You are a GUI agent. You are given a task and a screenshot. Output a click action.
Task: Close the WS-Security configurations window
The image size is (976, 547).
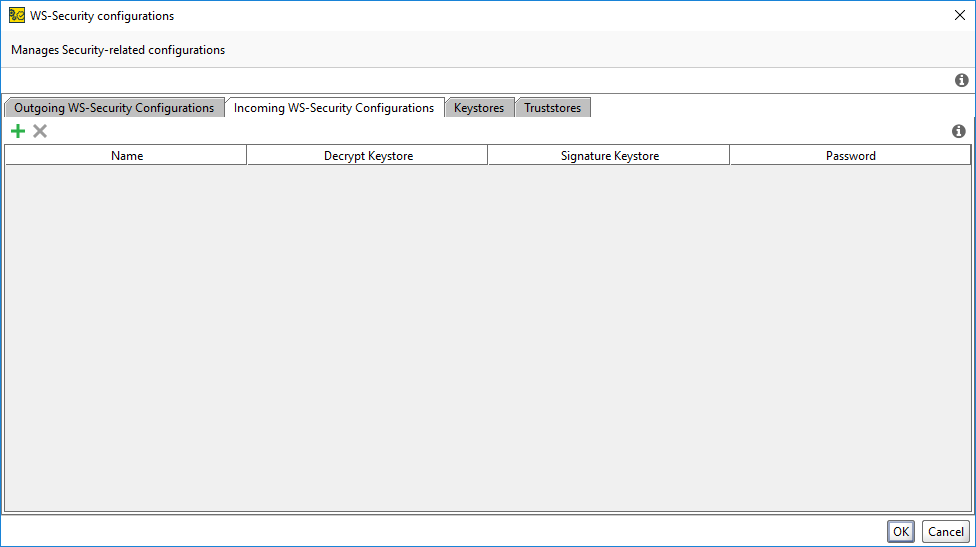click(960, 16)
